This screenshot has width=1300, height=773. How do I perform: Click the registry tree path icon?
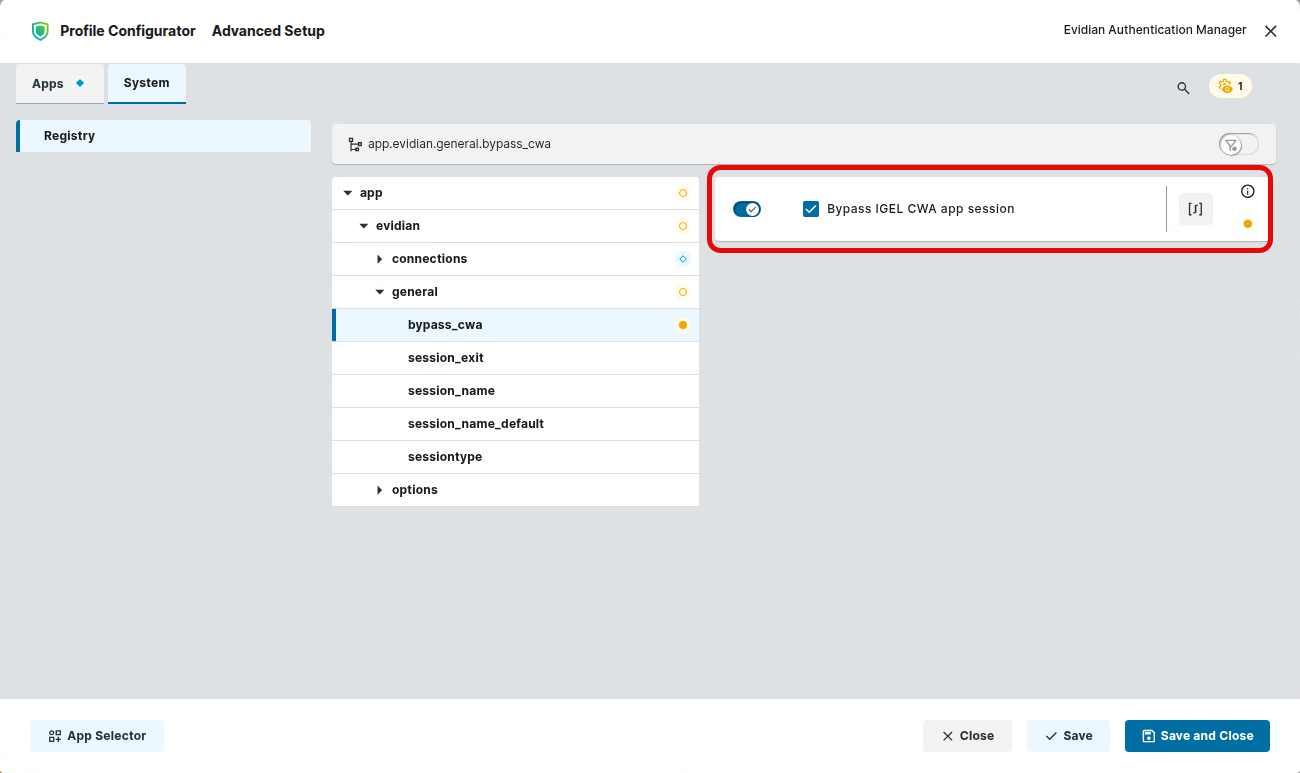pos(355,144)
